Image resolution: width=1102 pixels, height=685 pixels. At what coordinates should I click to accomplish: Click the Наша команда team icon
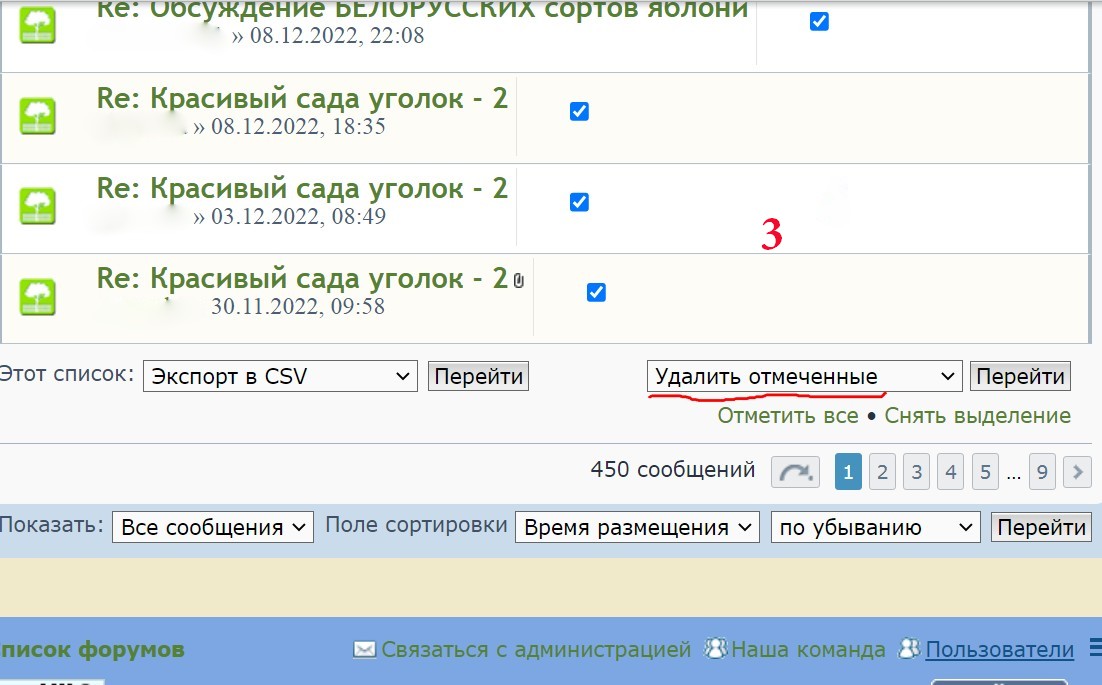716,649
